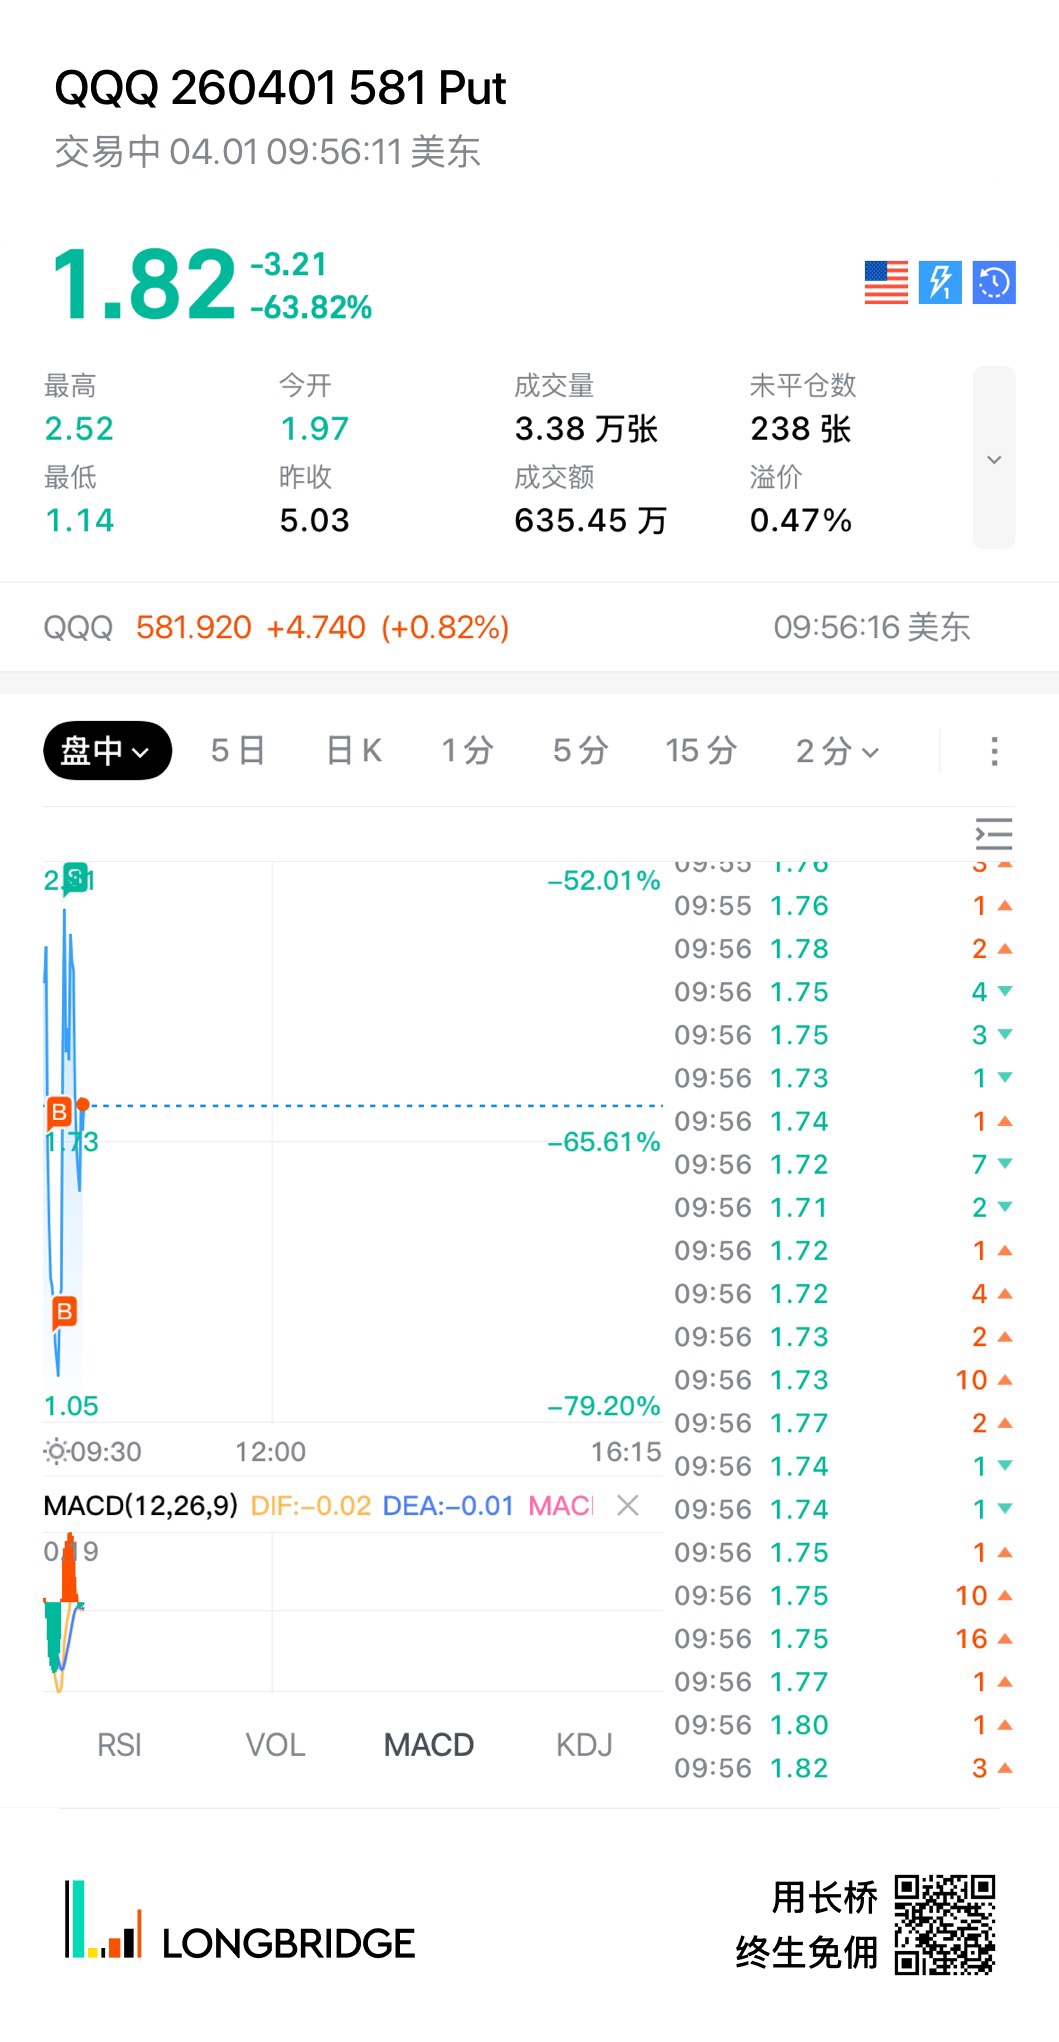Toggle the trade list layout icon
This screenshot has width=1059, height=2042.
point(994,834)
